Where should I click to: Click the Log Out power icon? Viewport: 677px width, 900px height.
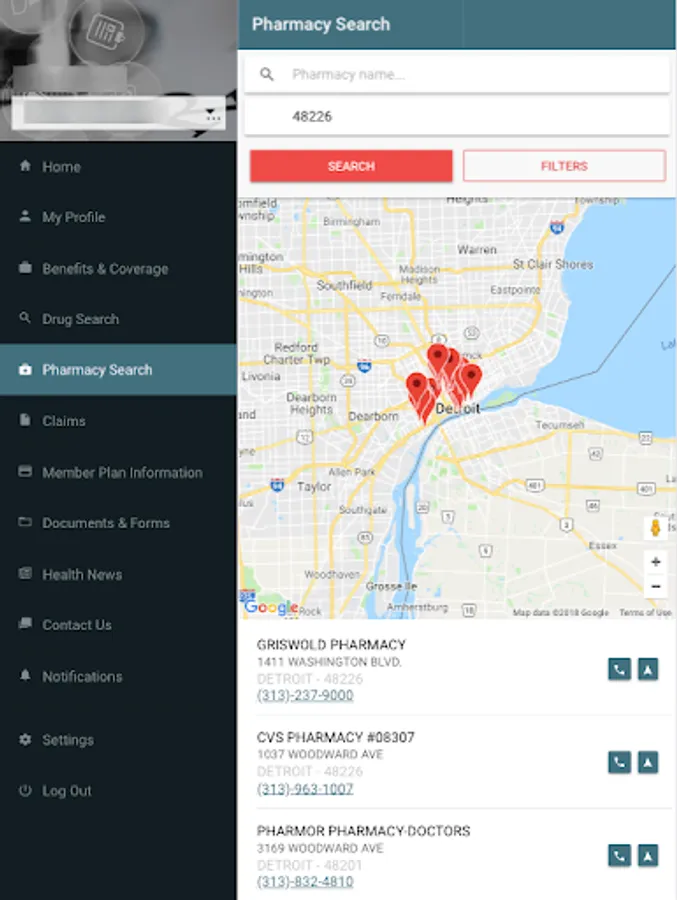click(x=25, y=790)
